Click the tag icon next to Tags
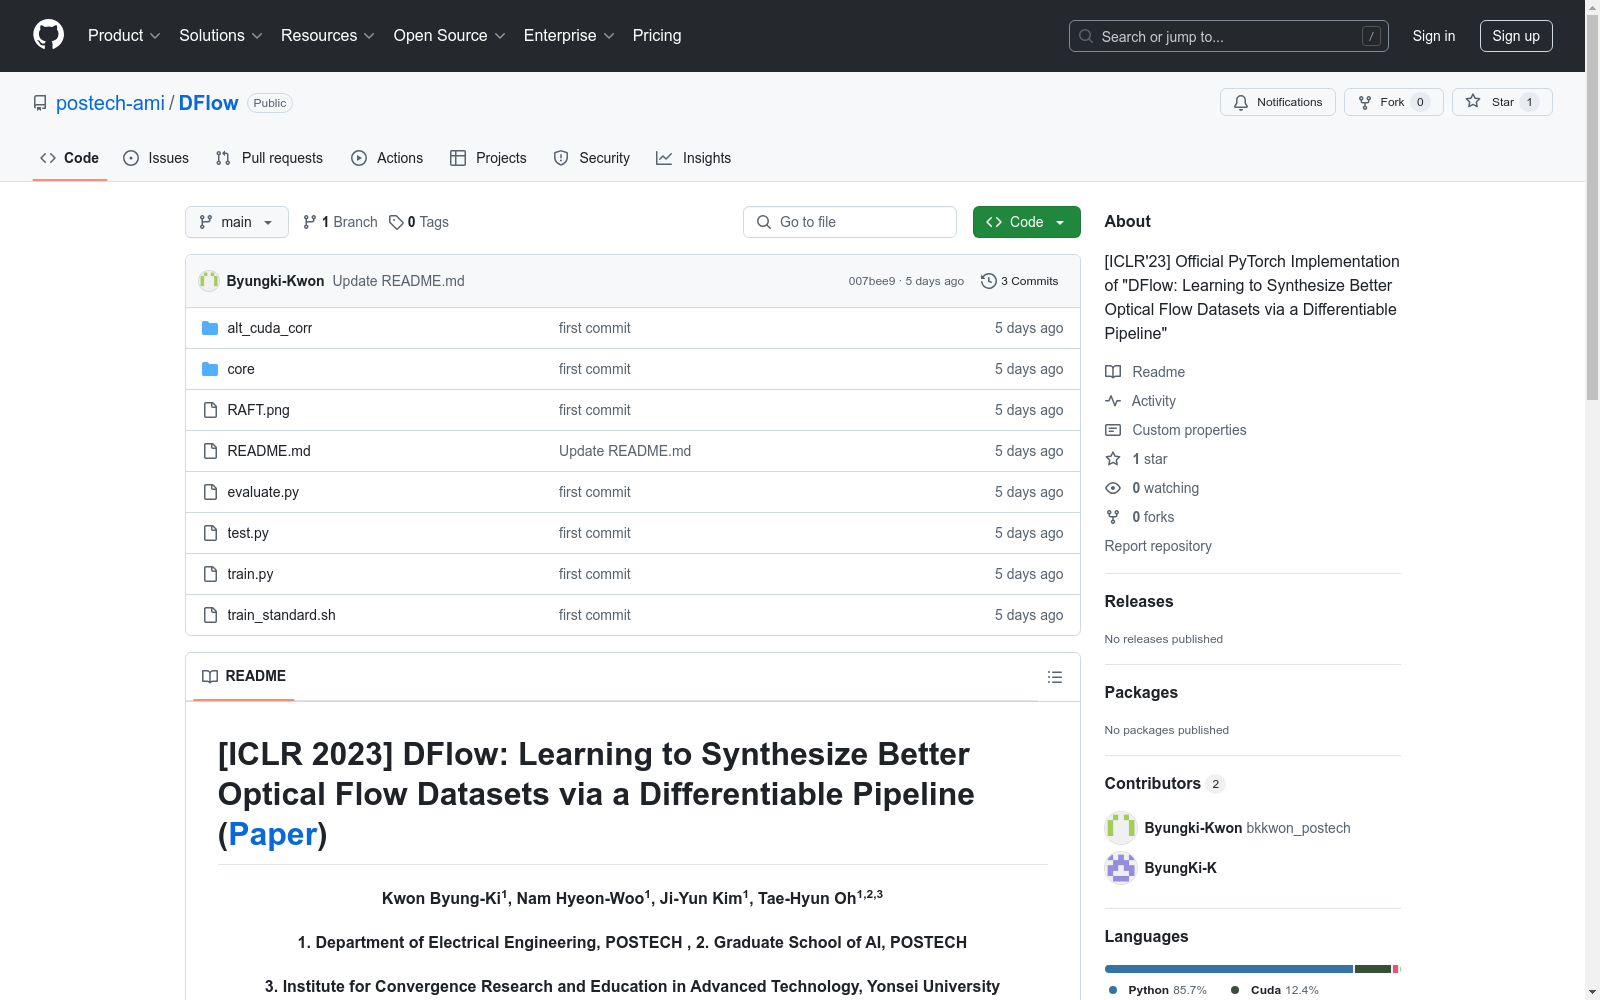Image resolution: width=1600 pixels, height=1000 pixels. (396, 222)
